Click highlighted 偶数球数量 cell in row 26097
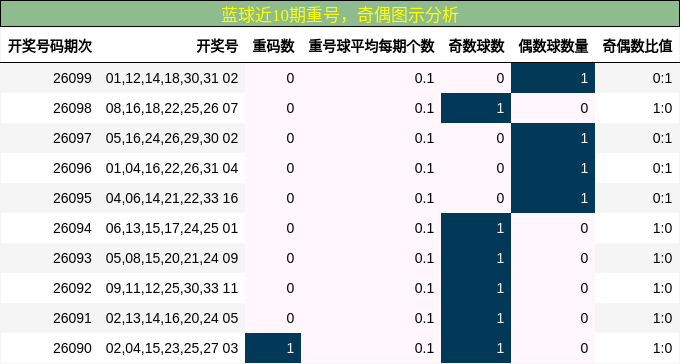Image resolution: width=680 pixels, height=364 pixels. point(553,138)
